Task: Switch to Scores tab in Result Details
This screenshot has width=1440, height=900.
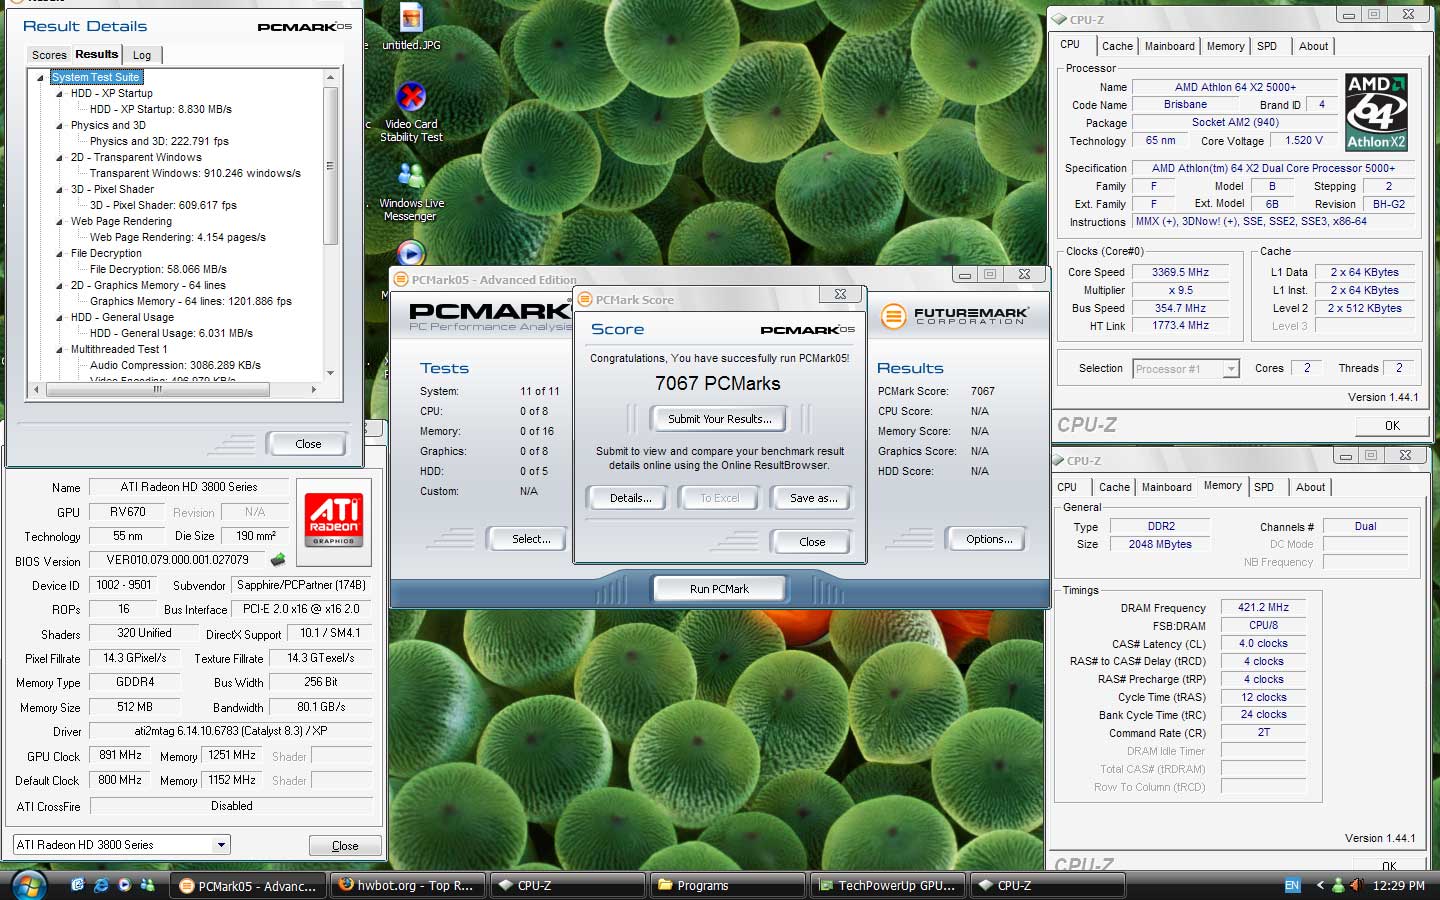Action: click(x=48, y=55)
